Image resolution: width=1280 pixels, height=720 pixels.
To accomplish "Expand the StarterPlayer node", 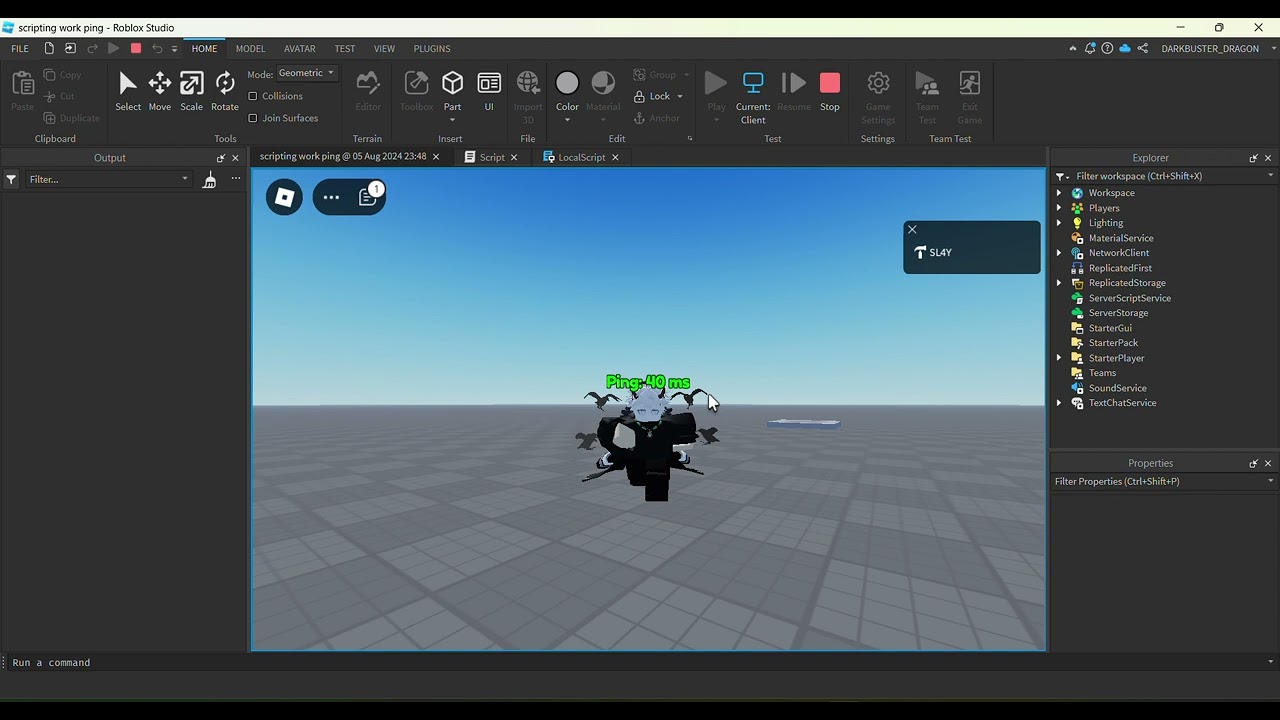I will click(x=1059, y=358).
